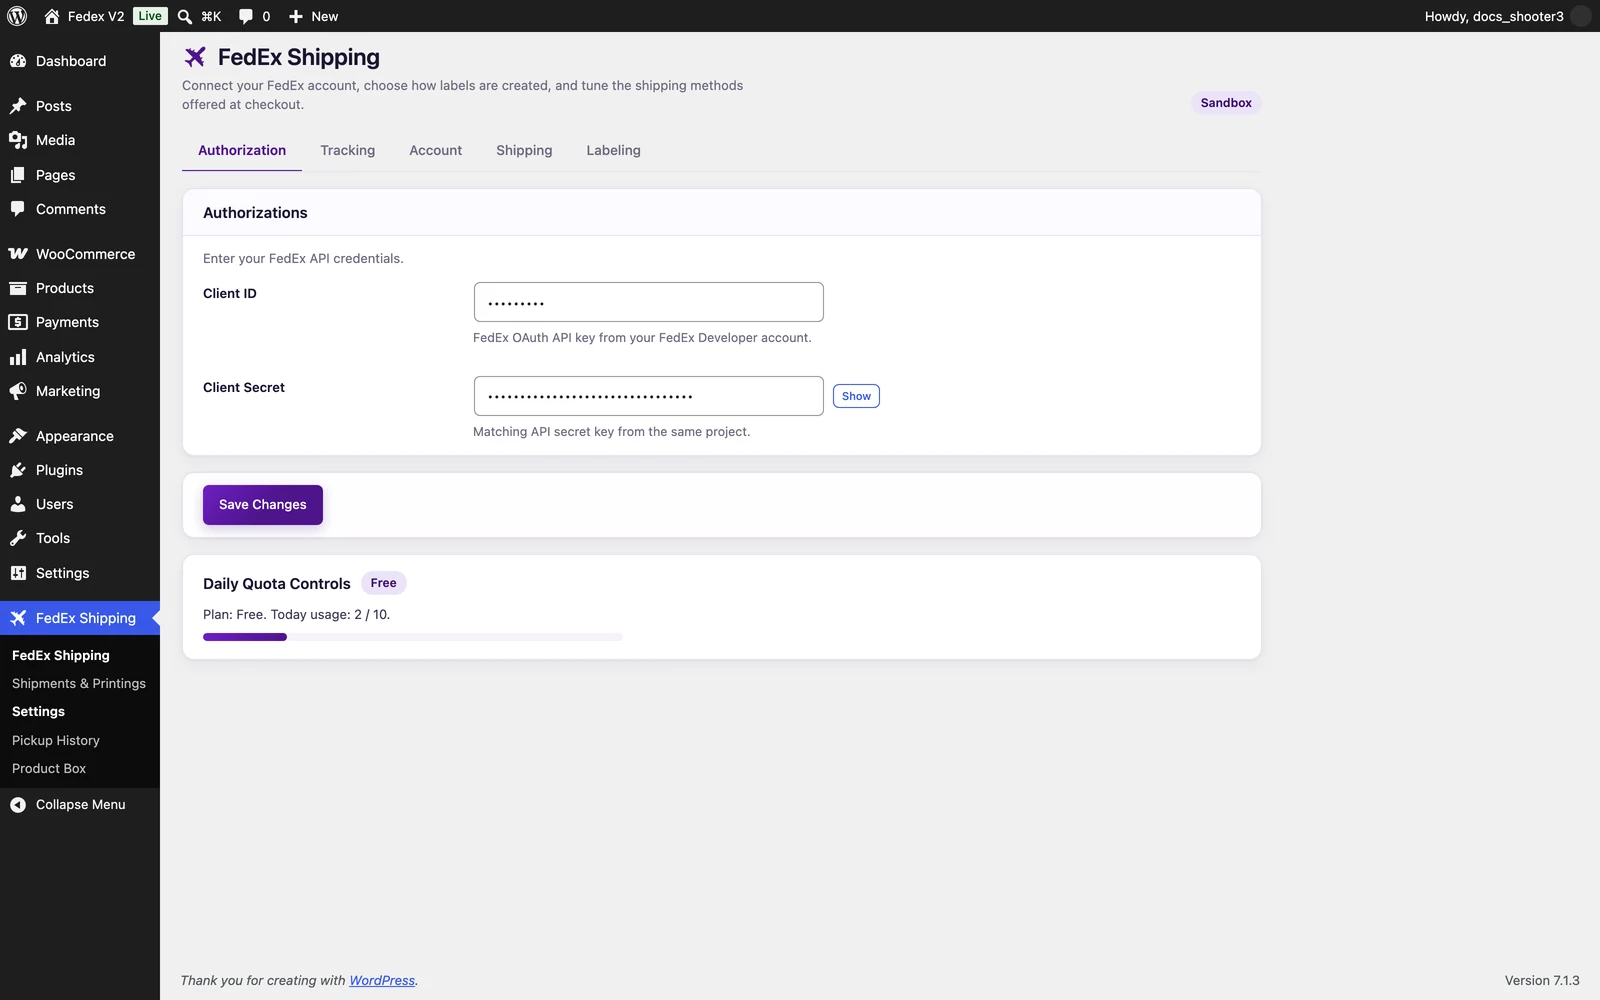Click the Settings sliders icon in sidebar
Screen dimensions: 1600x1000
pyautogui.click(x=18, y=573)
